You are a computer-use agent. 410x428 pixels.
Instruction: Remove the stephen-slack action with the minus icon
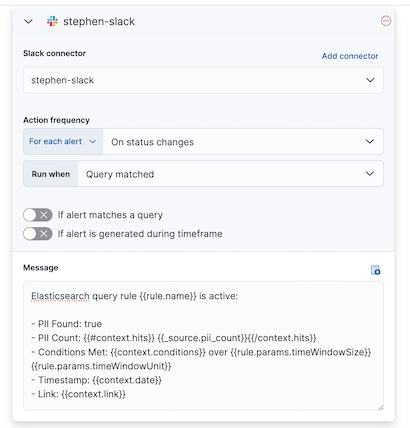tap(386, 21)
